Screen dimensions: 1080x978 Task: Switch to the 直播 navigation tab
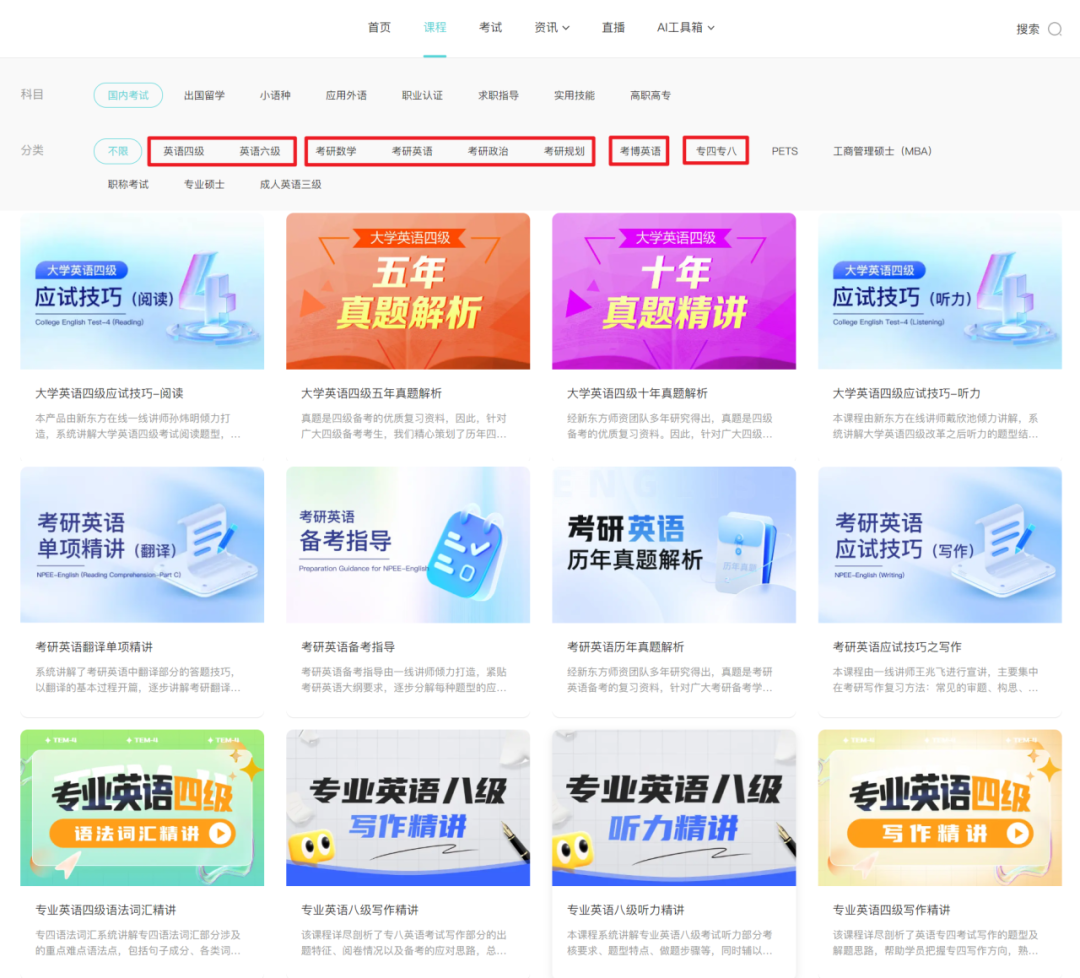[613, 28]
